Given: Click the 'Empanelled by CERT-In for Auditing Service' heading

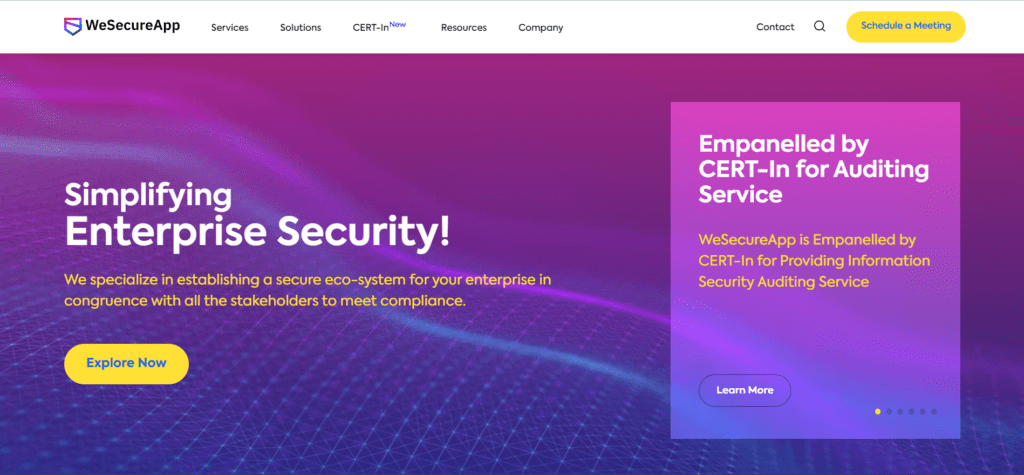Looking at the screenshot, I should pyautogui.click(x=814, y=169).
